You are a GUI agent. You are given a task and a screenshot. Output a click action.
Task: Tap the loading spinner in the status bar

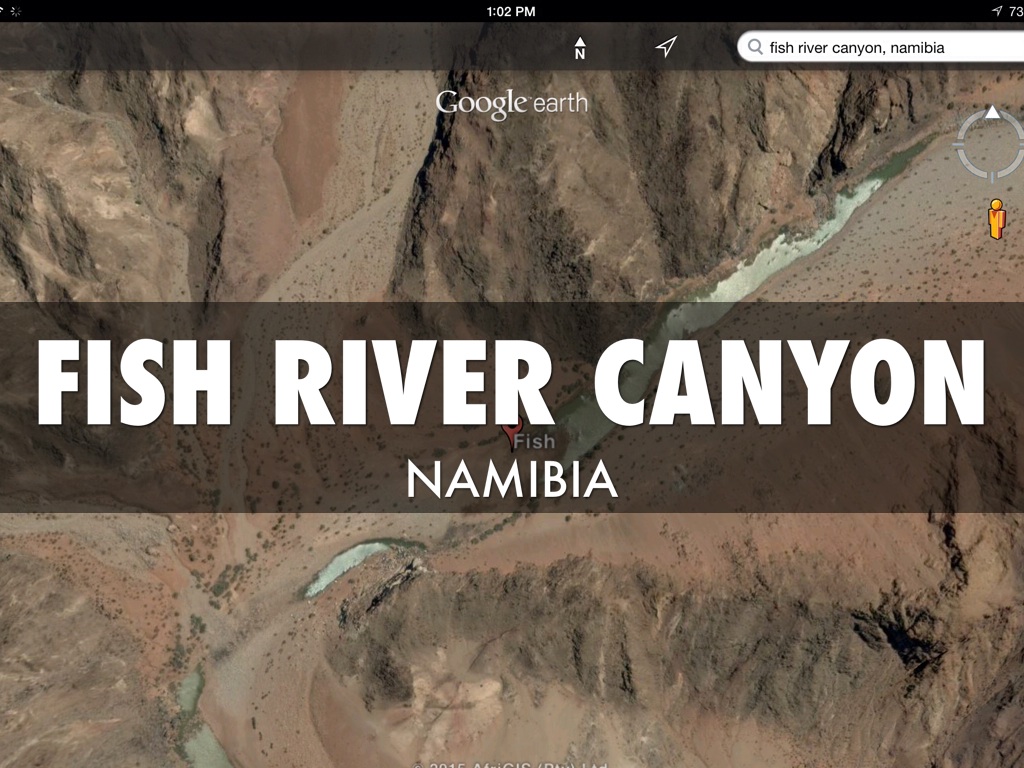click(x=16, y=11)
